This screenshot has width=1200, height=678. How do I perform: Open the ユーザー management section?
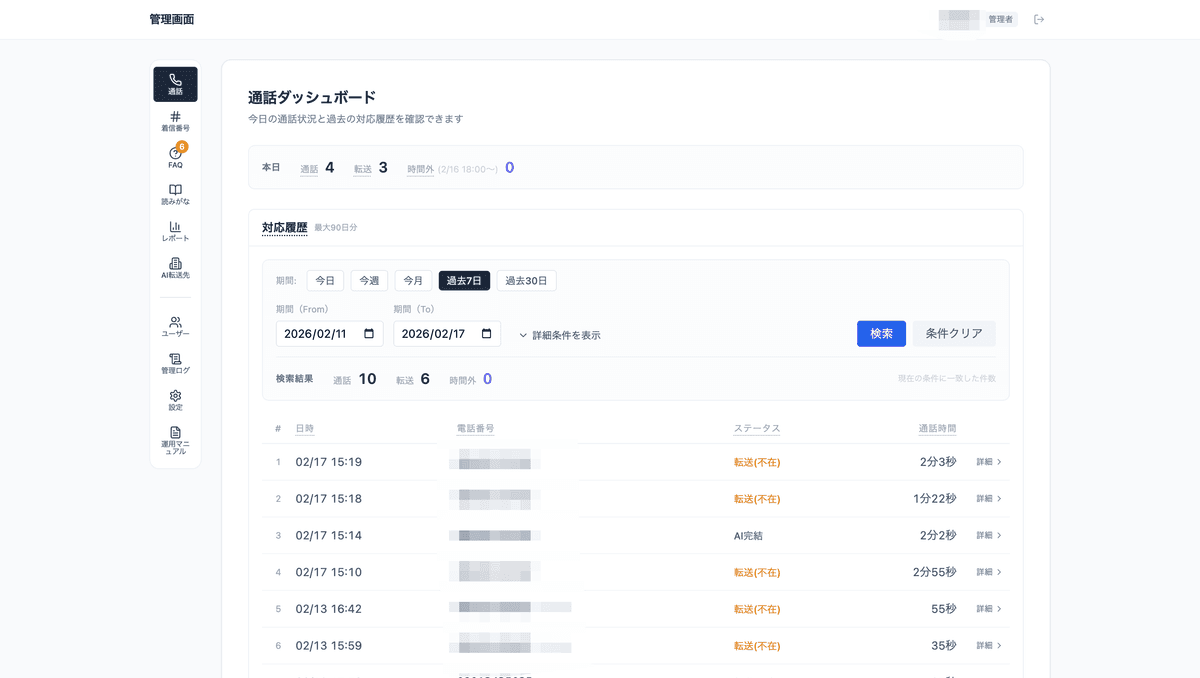[175, 325]
